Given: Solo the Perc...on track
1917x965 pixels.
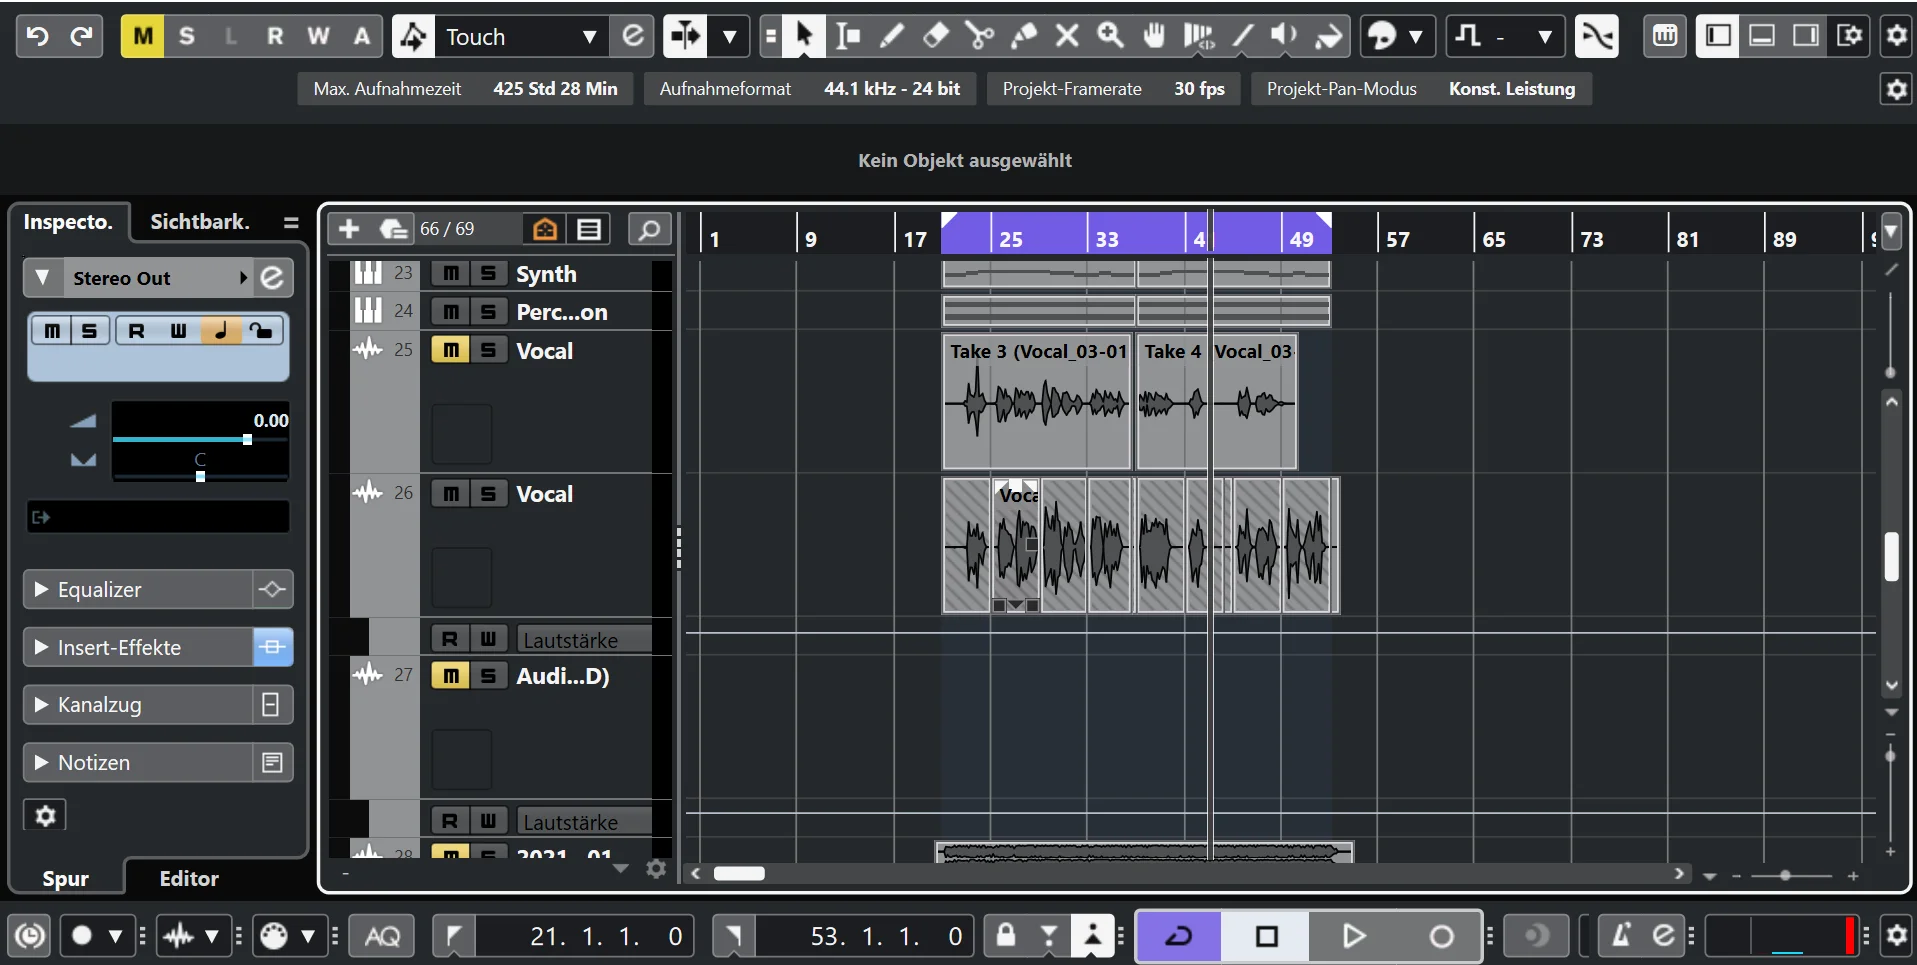Looking at the screenshot, I should (488, 312).
